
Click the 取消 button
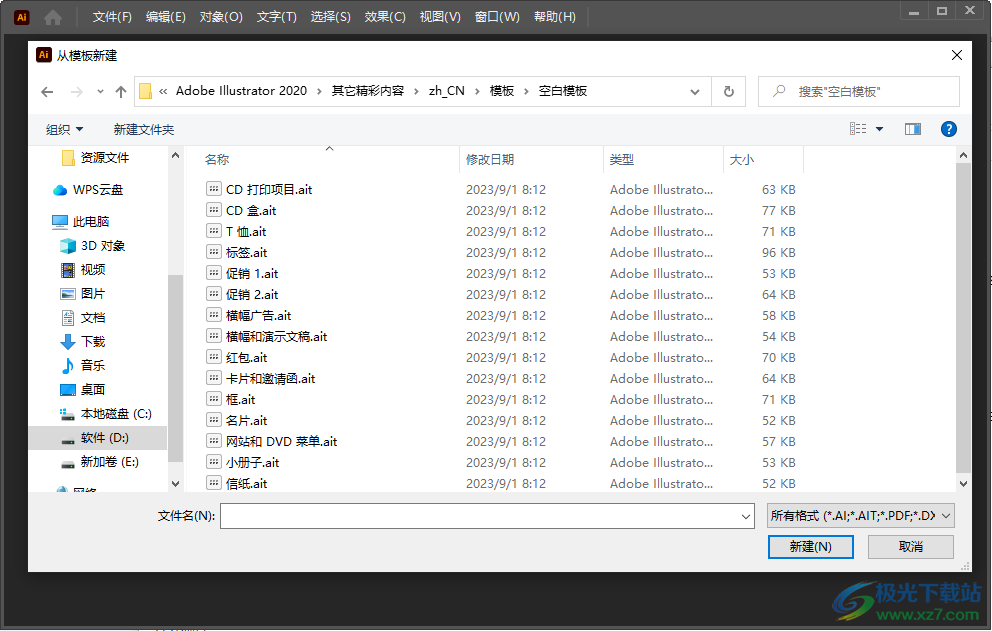(x=910, y=547)
